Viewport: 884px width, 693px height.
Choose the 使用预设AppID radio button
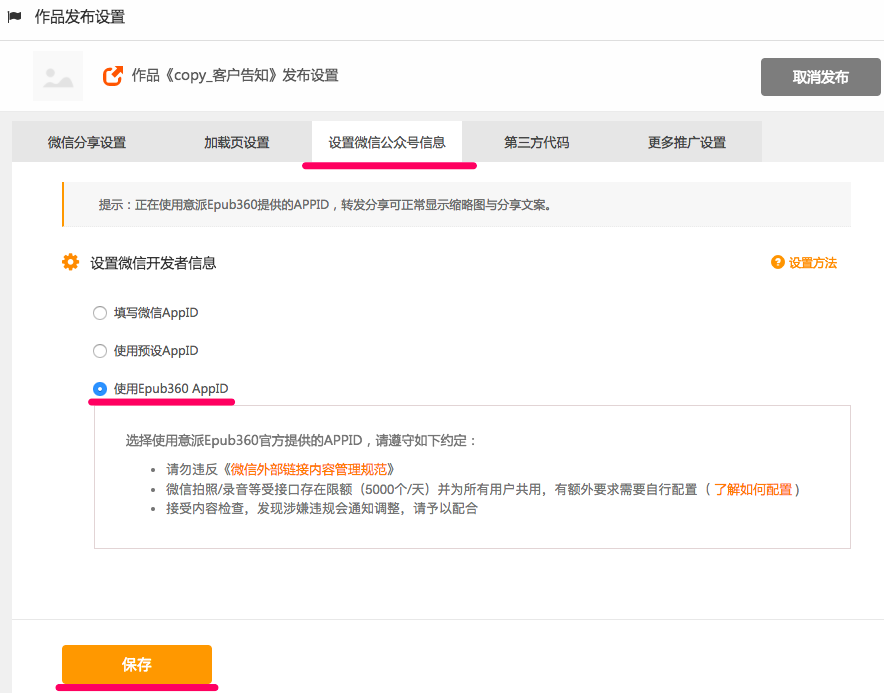point(99,351)
